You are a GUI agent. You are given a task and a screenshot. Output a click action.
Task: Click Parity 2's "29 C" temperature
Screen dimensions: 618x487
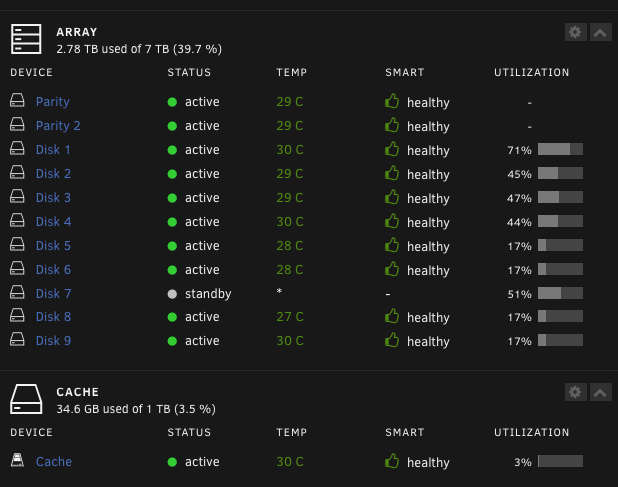[290, 126]
